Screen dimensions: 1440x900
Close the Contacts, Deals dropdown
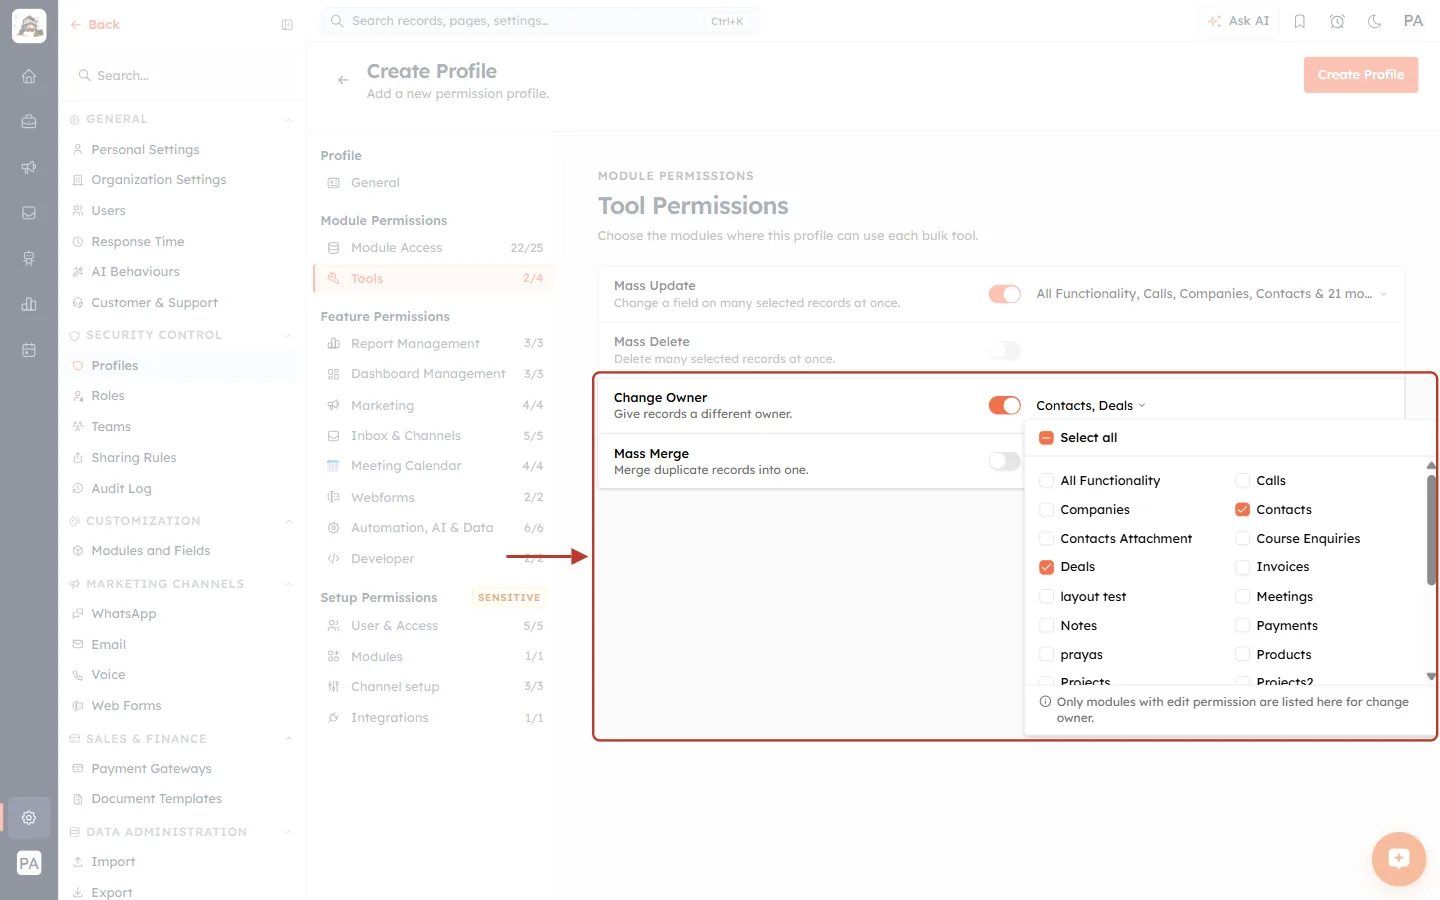[x=1091, y=406]
